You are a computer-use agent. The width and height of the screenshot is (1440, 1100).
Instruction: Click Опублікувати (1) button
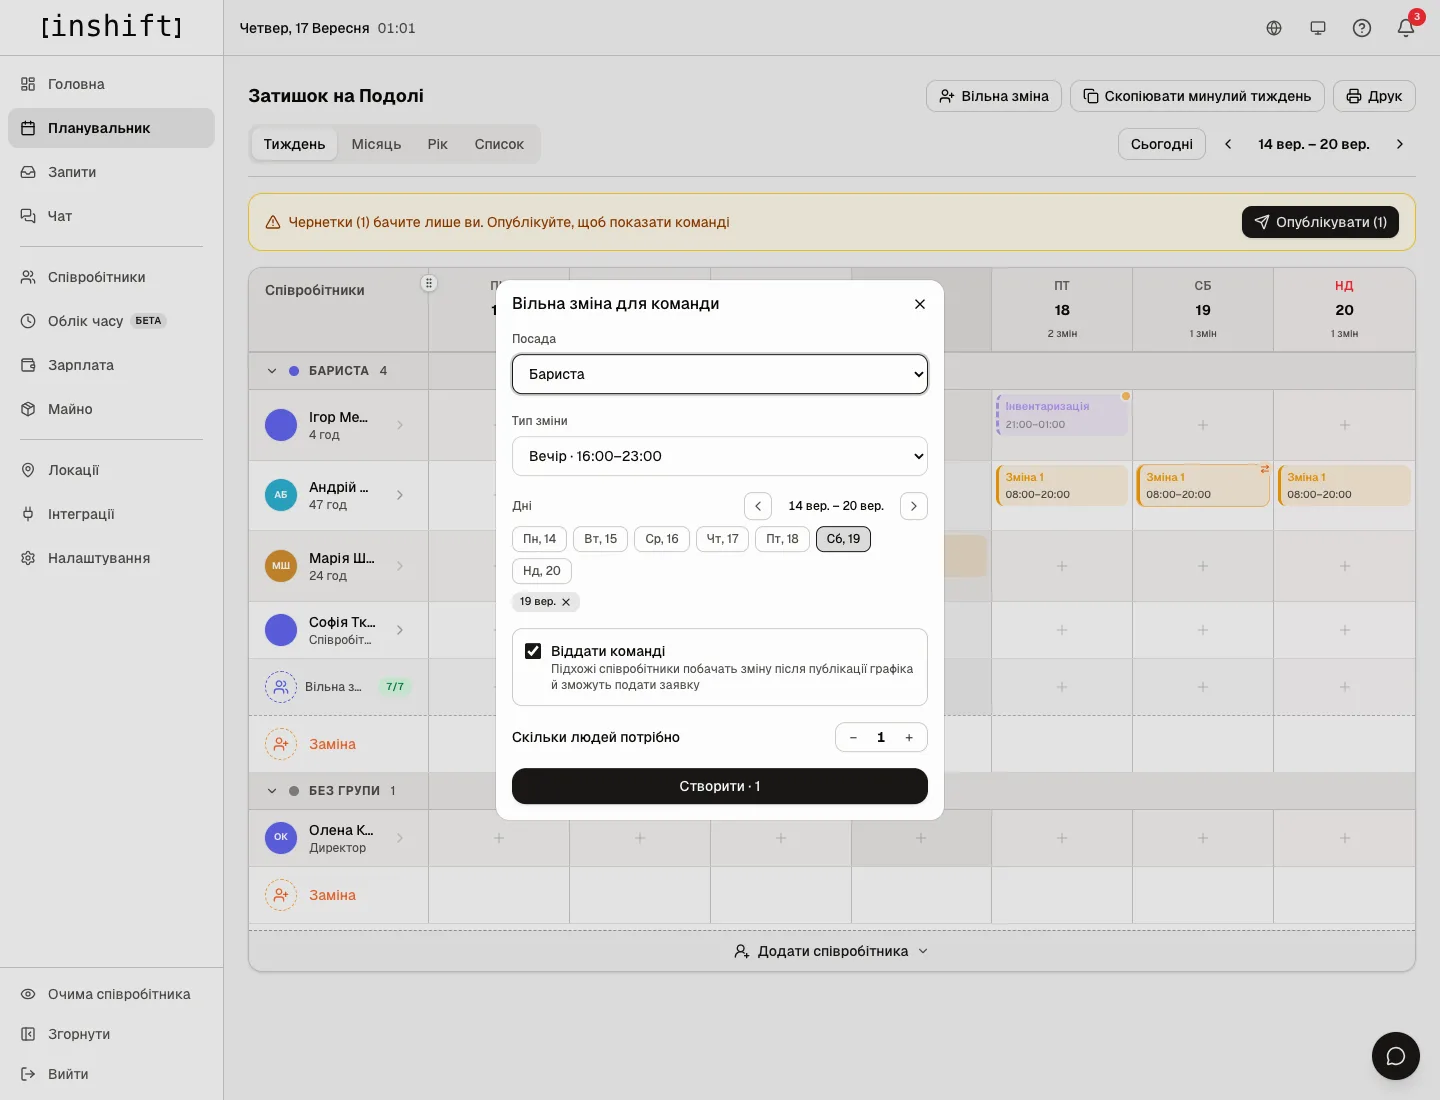tap(1320, 222)
